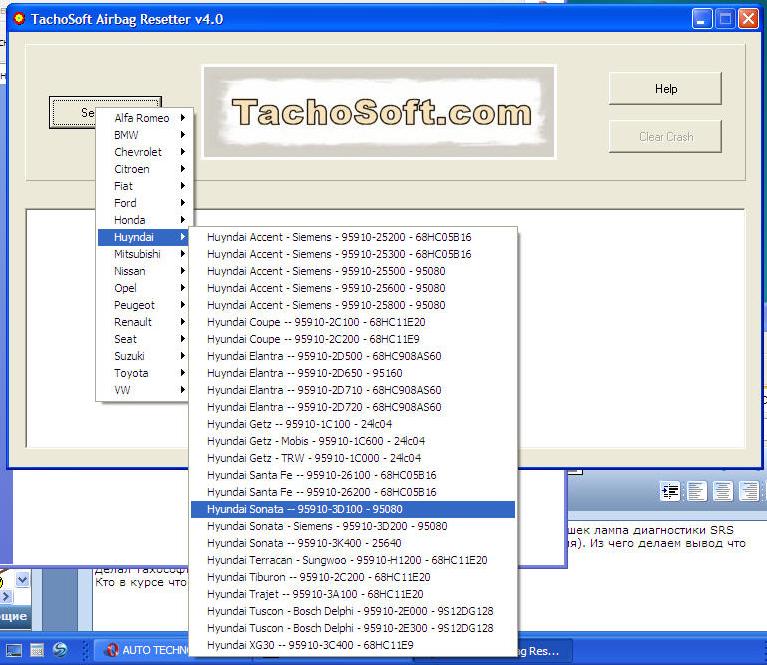Open the BMW submenu
The height and width of the screenshot is (665, 767).
(x=142, y=135)
